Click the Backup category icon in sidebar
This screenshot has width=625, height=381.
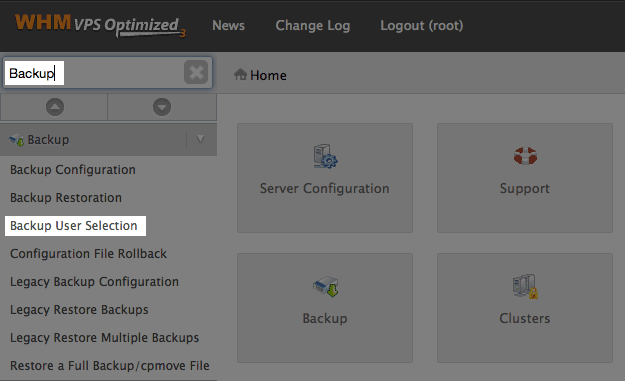tap(16, 140)
